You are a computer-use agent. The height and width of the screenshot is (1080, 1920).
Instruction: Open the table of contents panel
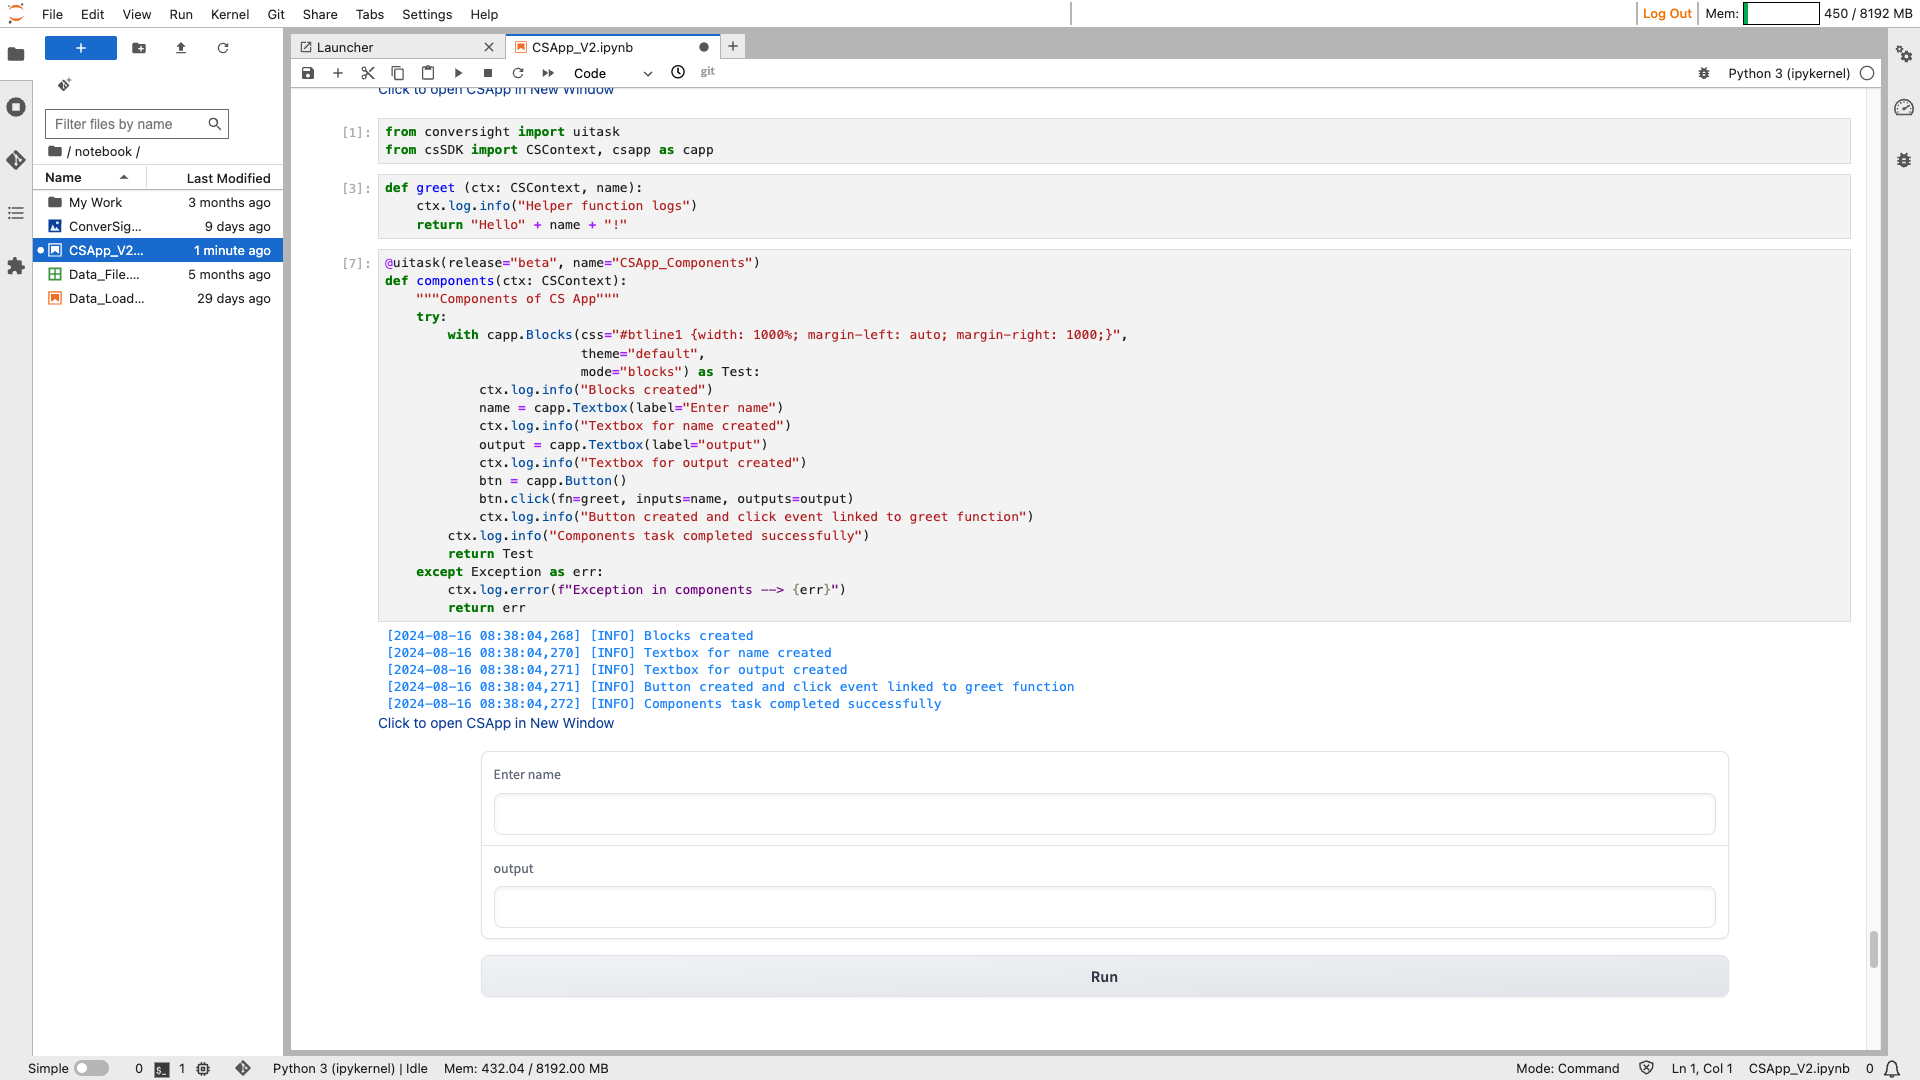click(x=16, y=213)
